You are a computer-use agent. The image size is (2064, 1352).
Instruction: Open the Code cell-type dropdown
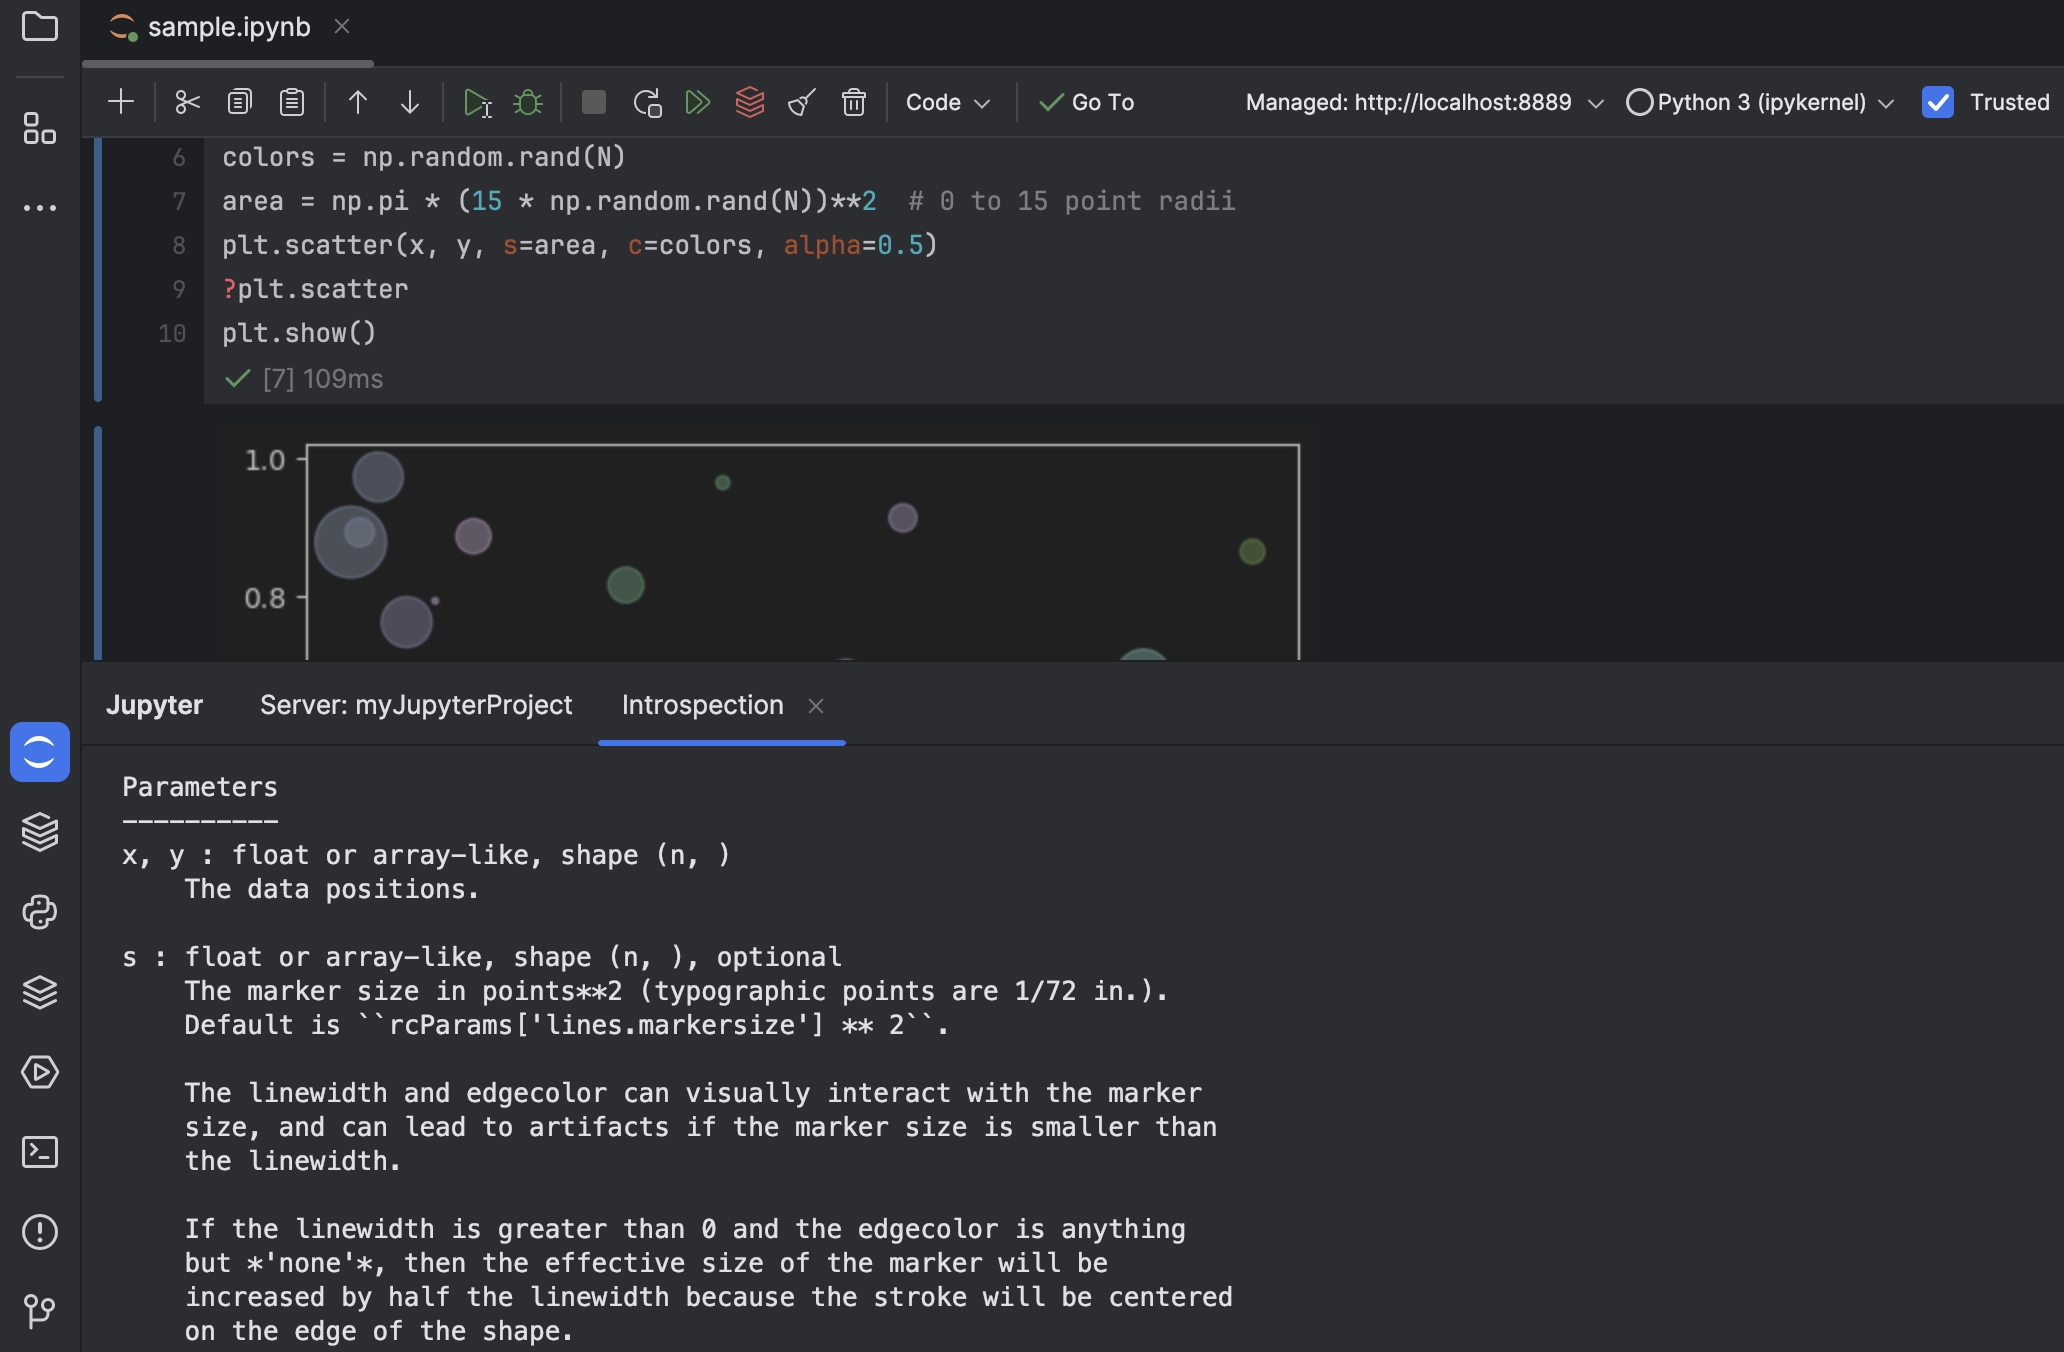(x=946, y=101)
